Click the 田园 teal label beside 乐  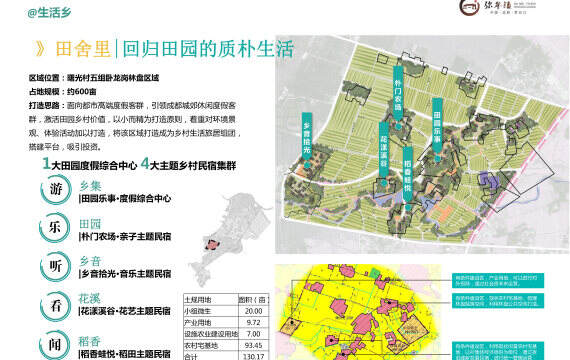[90, 224]
